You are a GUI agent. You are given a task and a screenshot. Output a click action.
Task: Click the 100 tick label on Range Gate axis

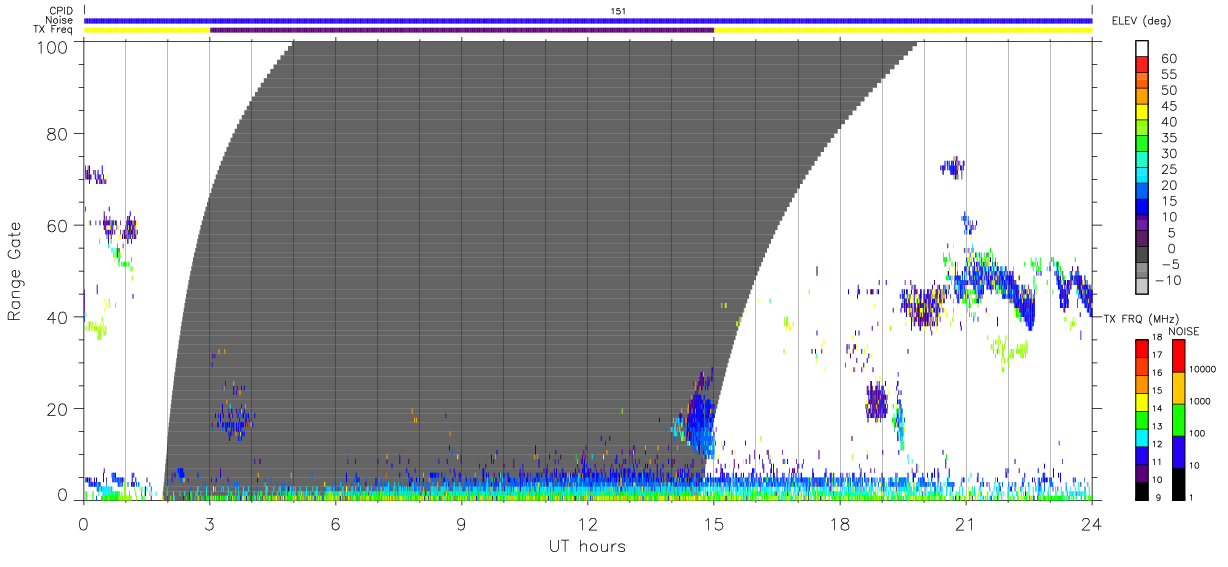(x=55, y=47)
